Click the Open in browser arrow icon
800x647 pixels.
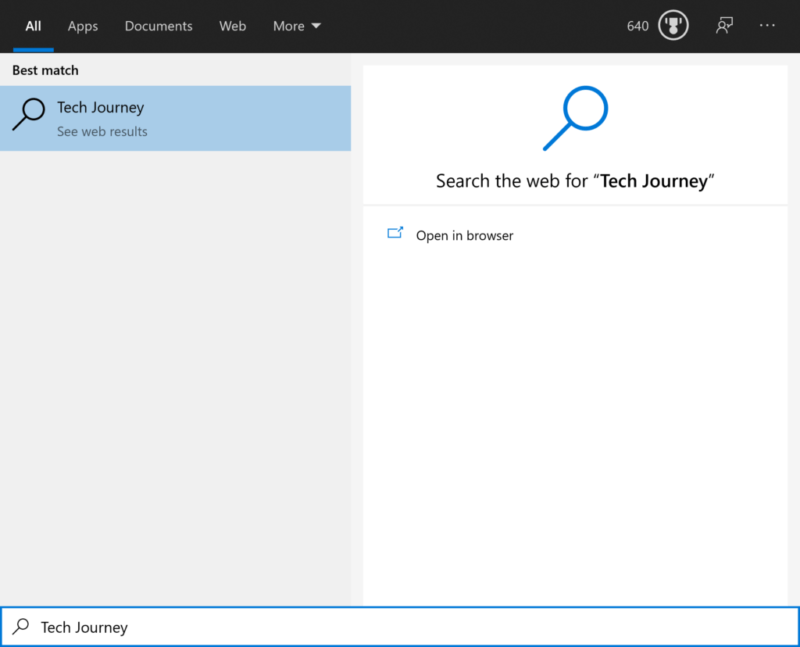pyautogui.click(x=396, y=232)
